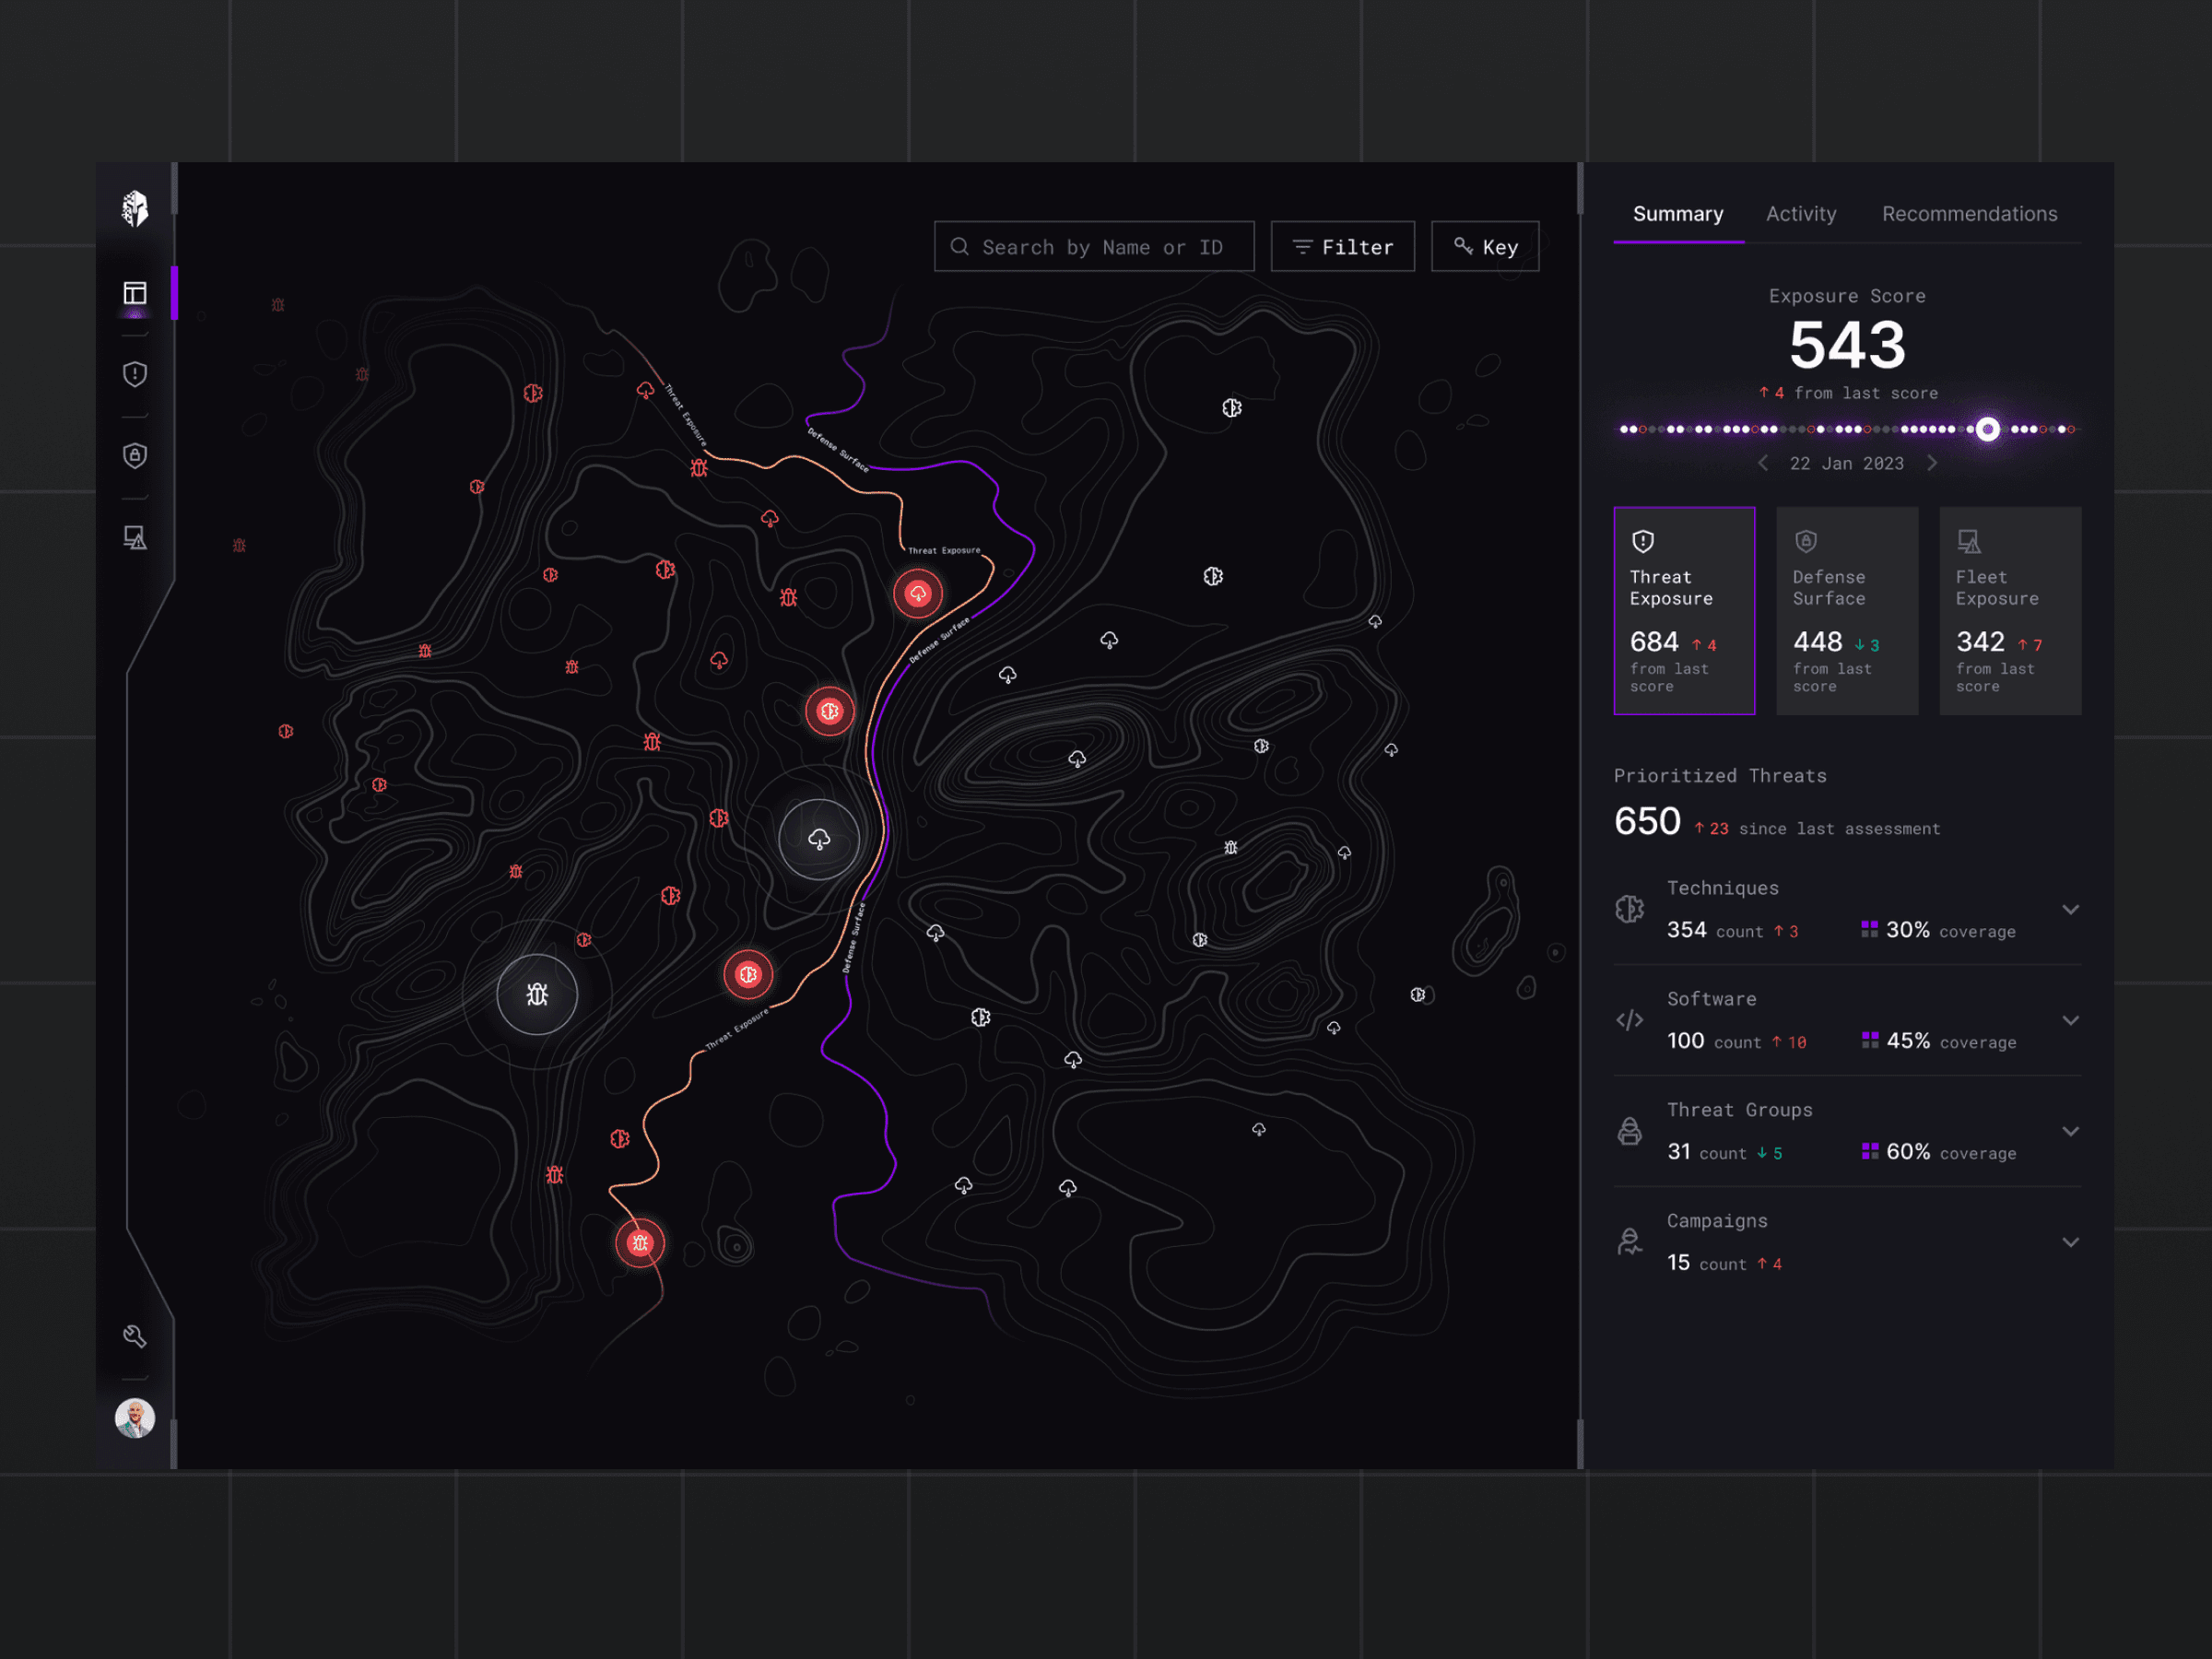Click the 30% coverage value for Techniques

[x=1907, y=930]
